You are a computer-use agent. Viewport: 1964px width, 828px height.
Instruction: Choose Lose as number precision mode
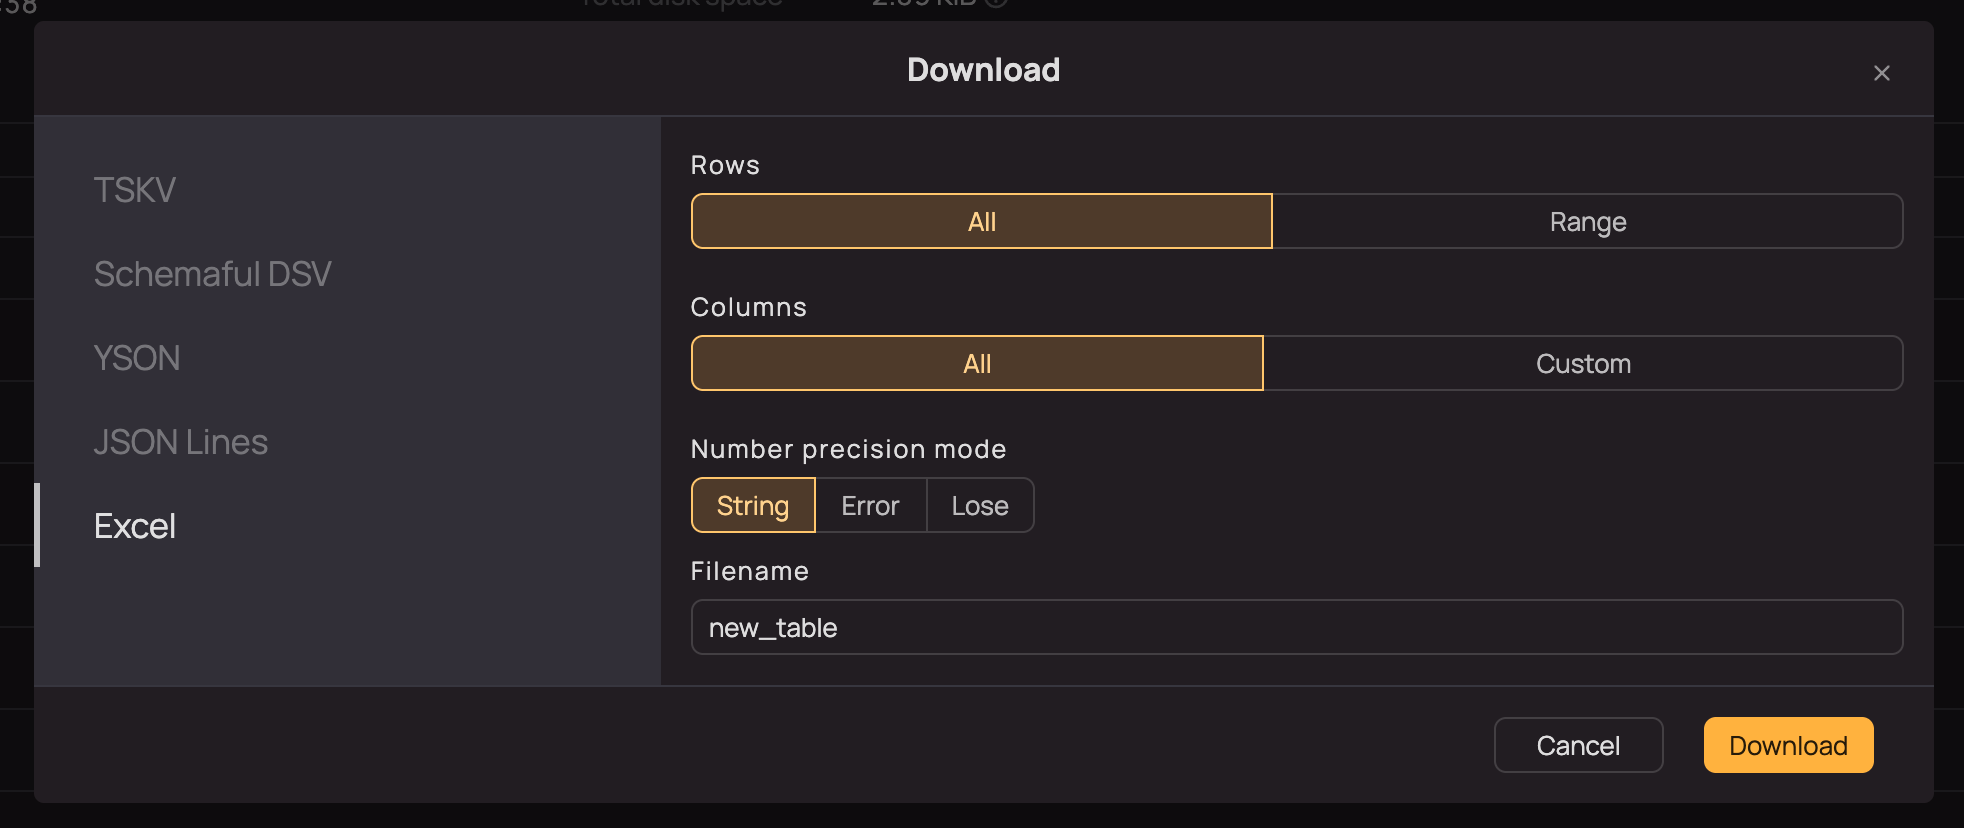click(979, 505)
